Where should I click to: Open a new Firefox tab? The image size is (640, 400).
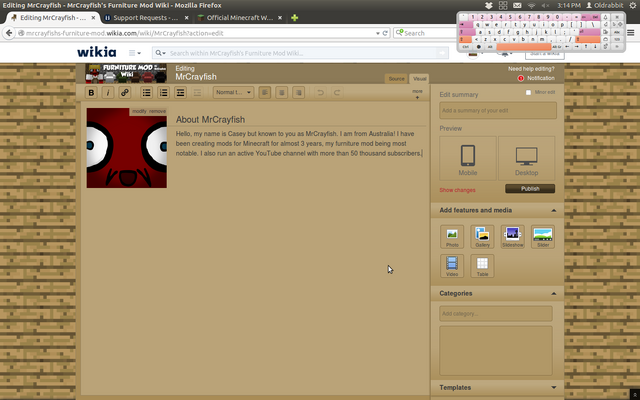click(x=294, y=18)
